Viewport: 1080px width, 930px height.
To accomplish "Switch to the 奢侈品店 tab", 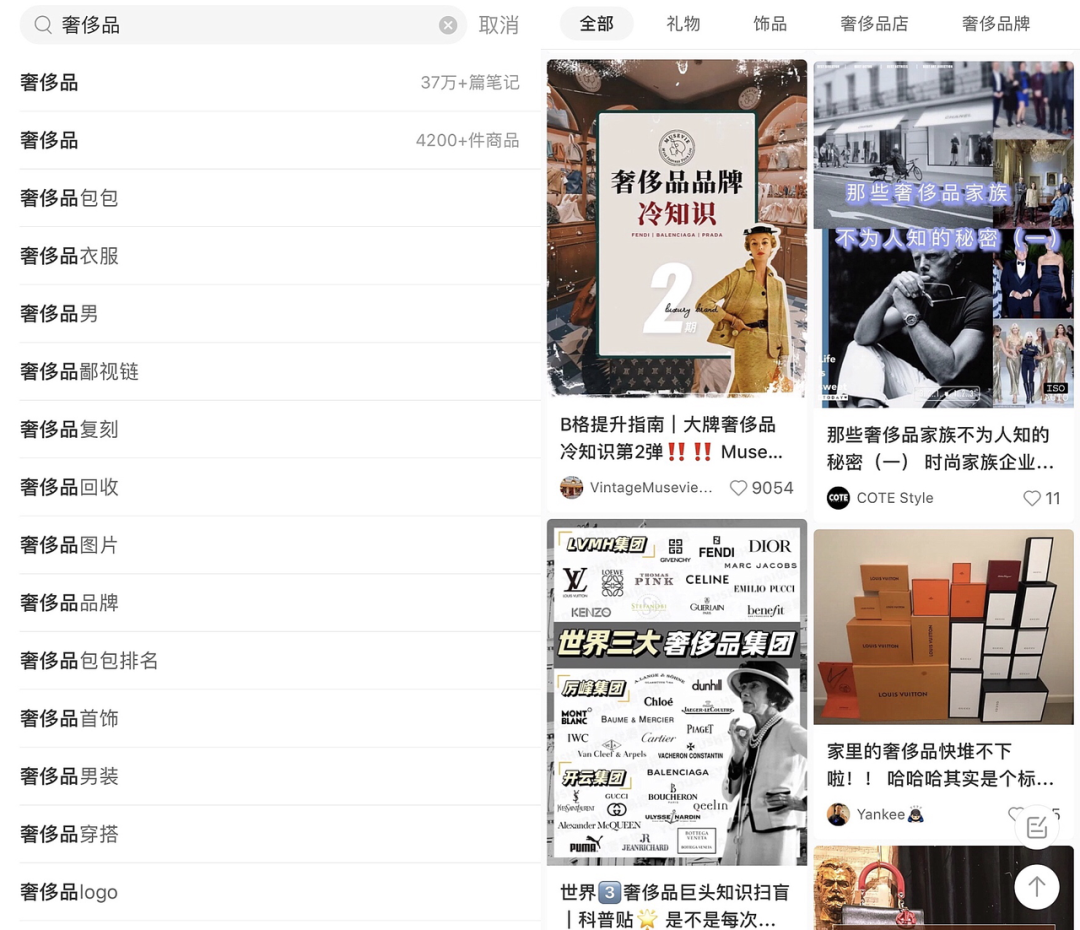I will [874, 23].
